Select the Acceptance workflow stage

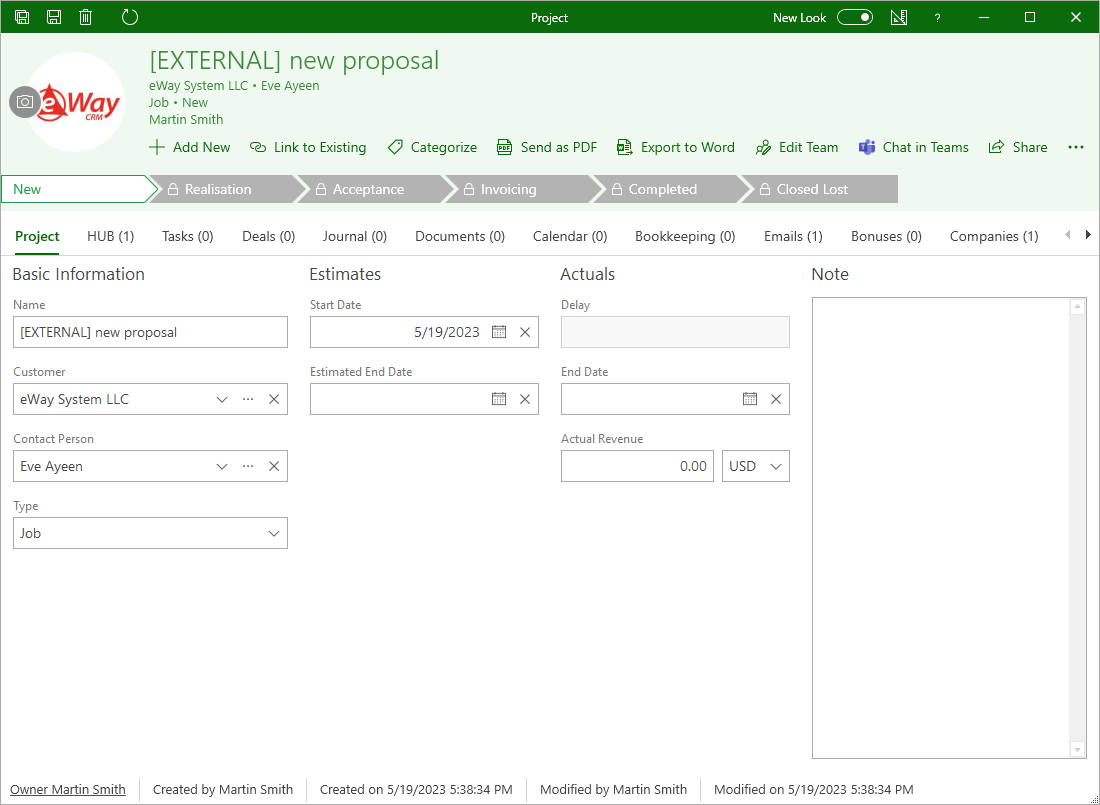click(374, 189)
